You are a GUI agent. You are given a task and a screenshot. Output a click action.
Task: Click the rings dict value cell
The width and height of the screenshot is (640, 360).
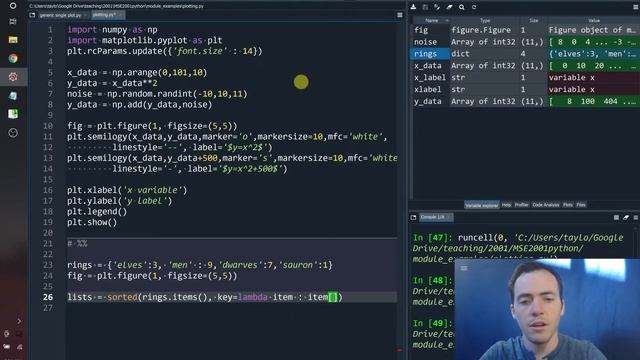point(594,54)
